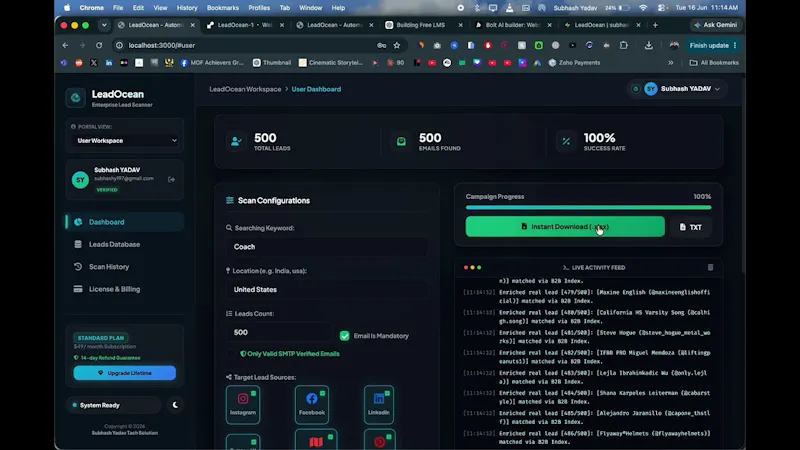The image size is (800, 450).
Task: Open the Finish update three-dot menu
Action: pyautogui.click(x=735, y=45)
